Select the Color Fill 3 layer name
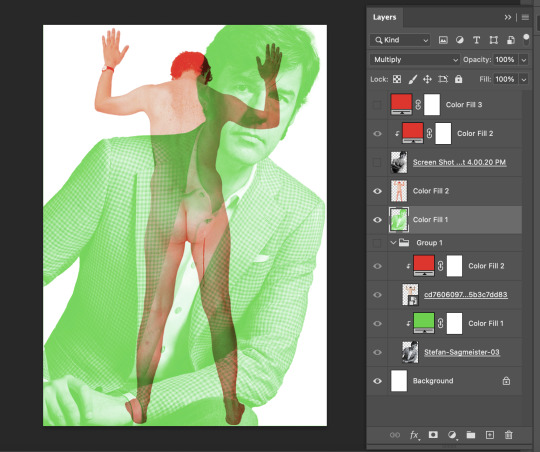Screen dimensions: 540x452 point(464,105)
